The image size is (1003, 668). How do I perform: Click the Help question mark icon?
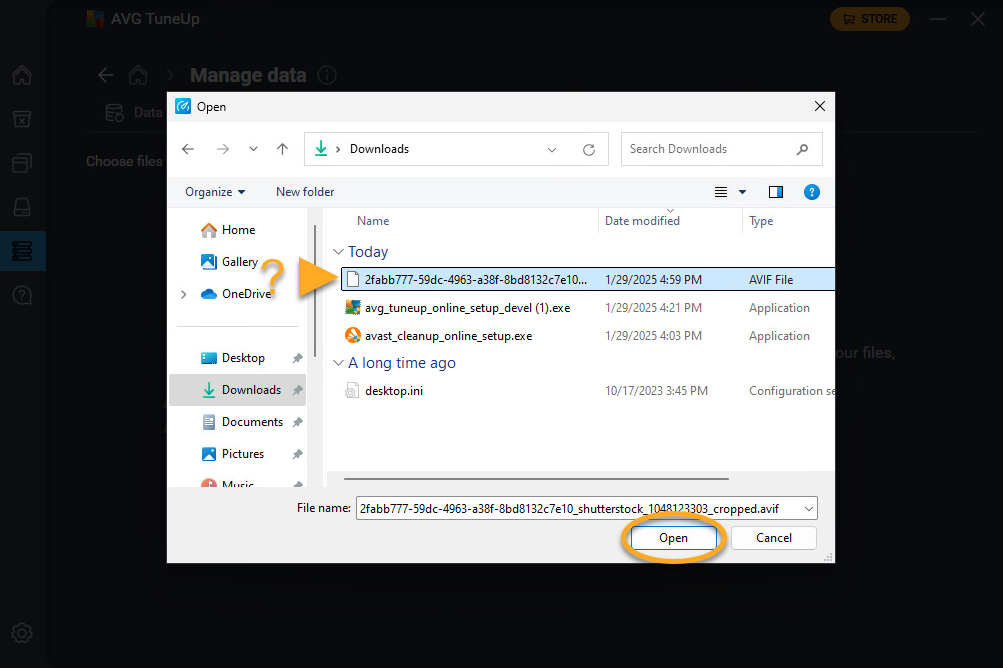tap(812, 192)
